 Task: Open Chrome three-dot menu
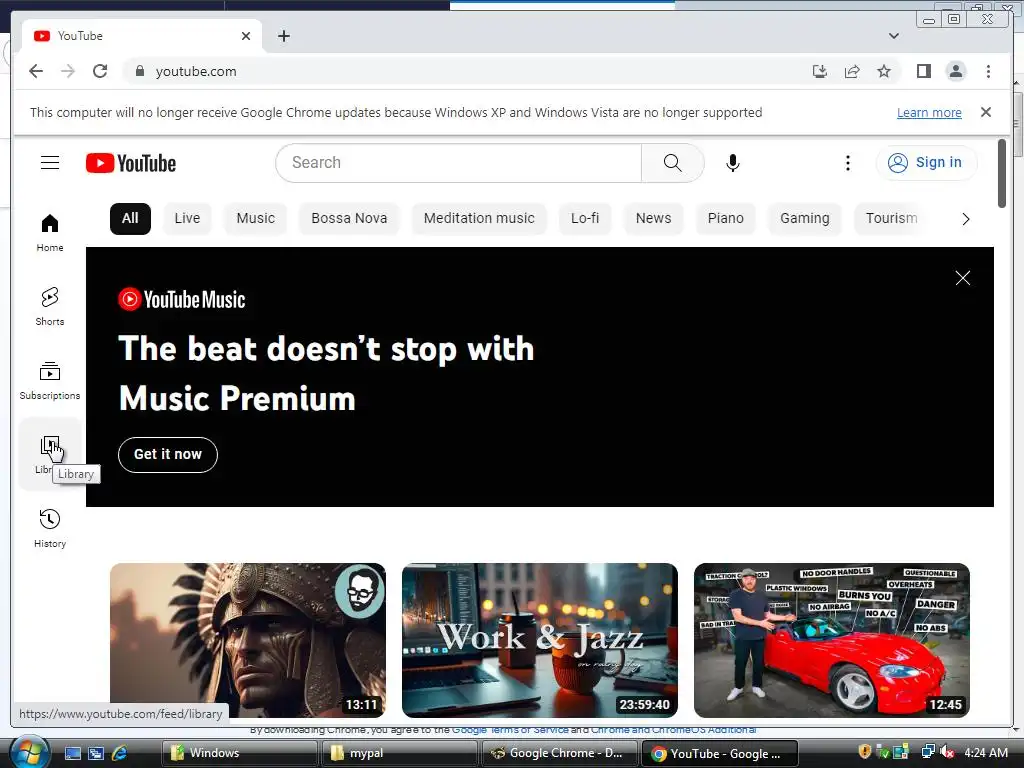click(988, 71)
